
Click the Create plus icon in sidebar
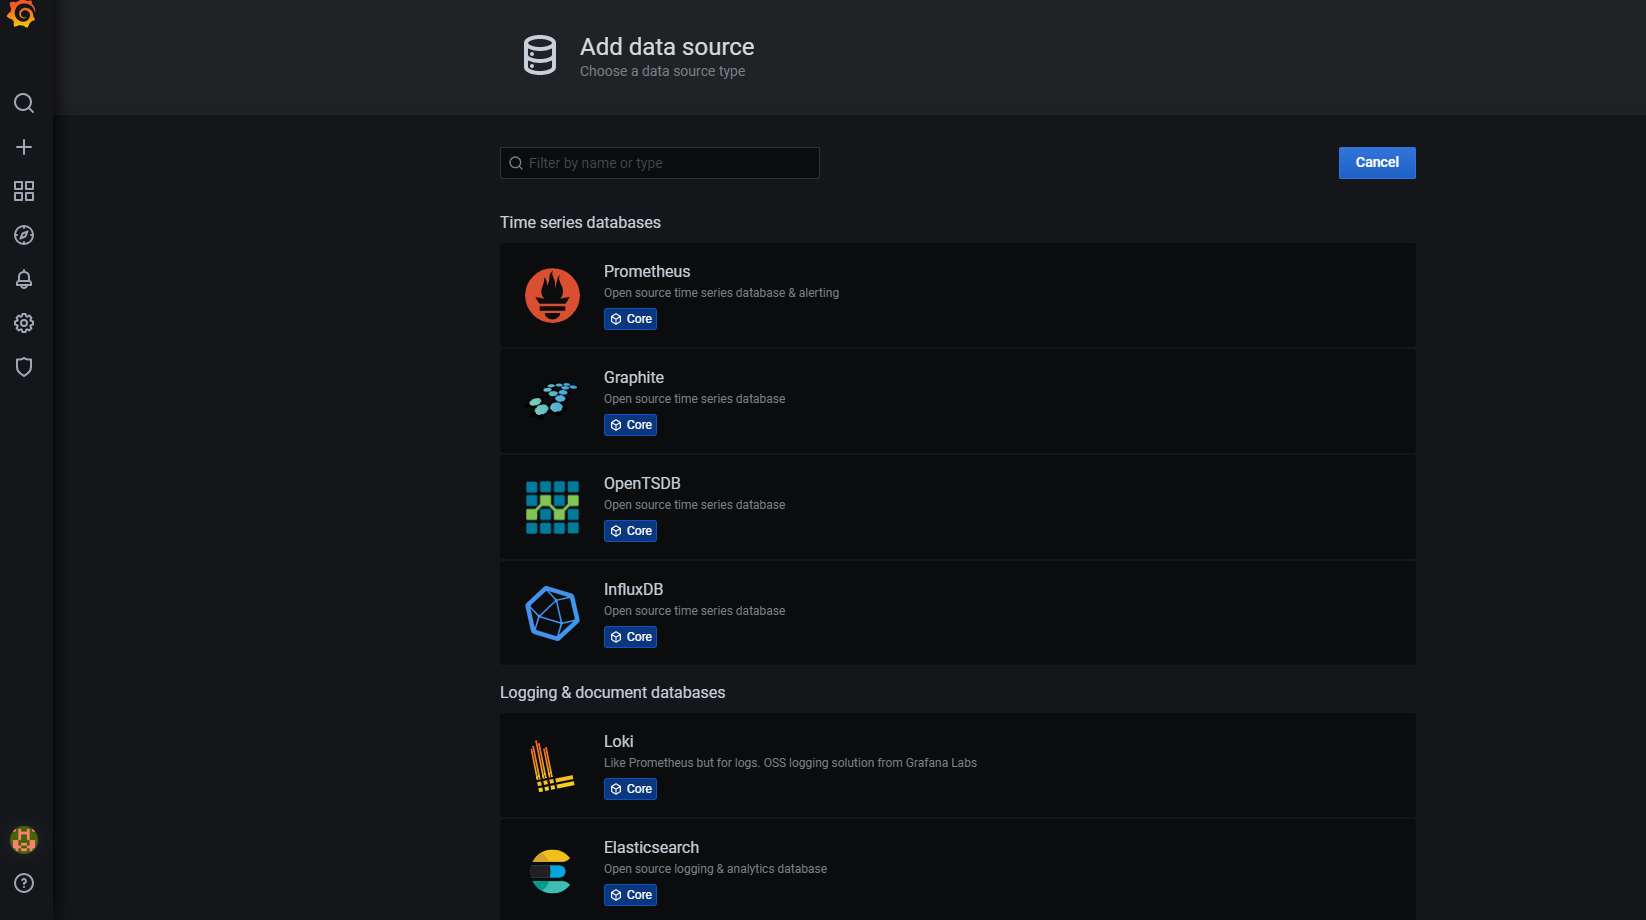(24, 147)
